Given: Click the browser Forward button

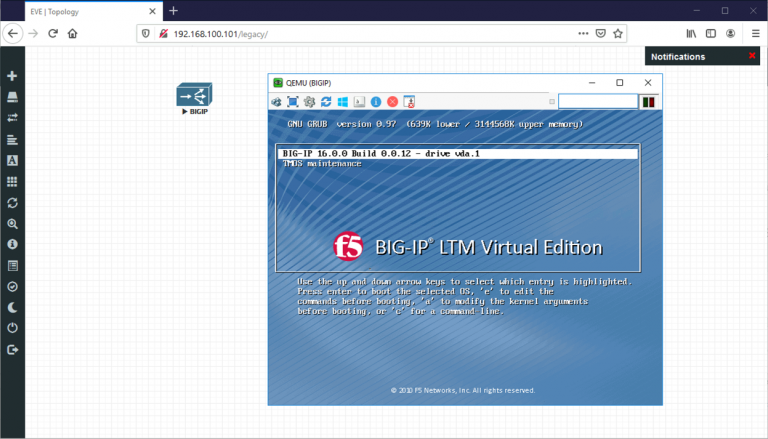Looking at the screenshot, I should point(33,33).
